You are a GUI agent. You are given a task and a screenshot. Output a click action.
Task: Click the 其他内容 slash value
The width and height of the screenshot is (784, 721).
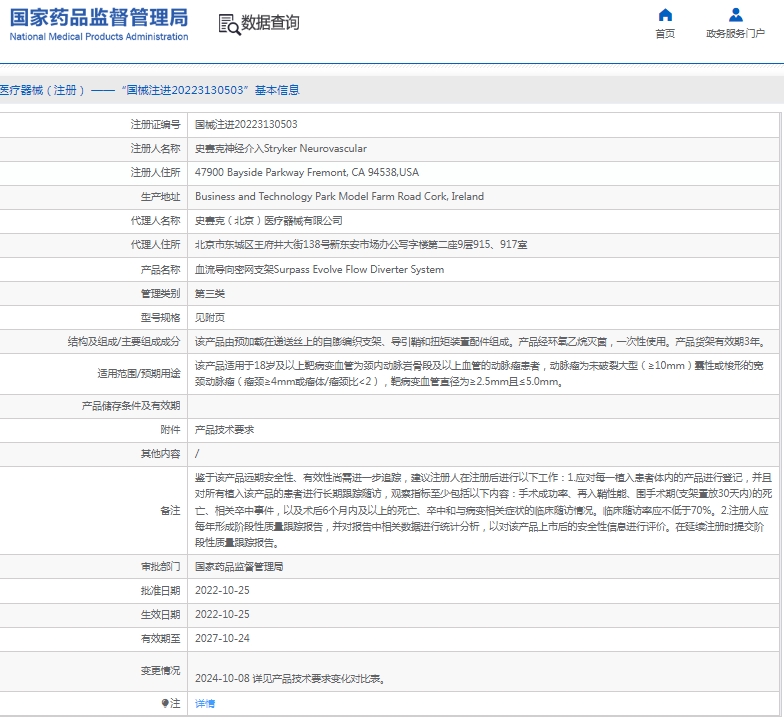197,454
